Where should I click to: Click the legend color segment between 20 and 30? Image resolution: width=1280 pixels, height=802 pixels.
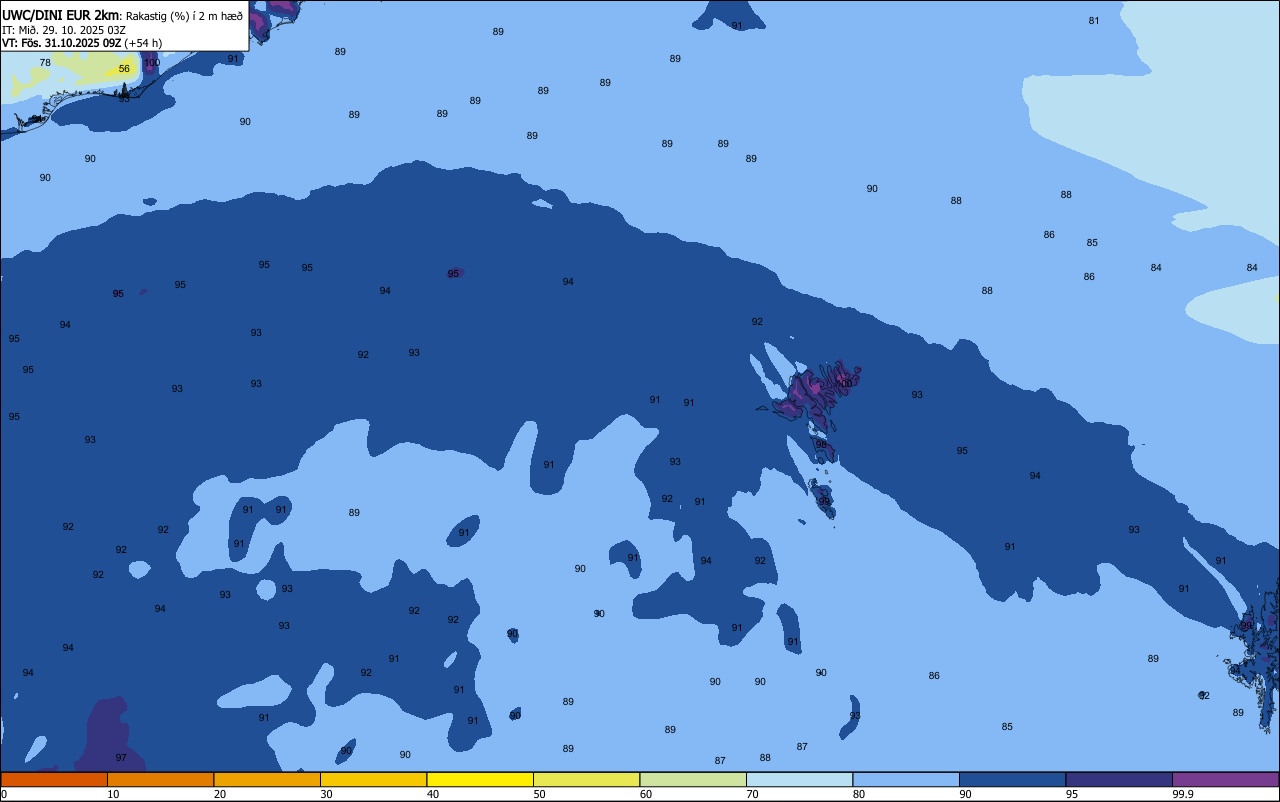coord(267,779)
